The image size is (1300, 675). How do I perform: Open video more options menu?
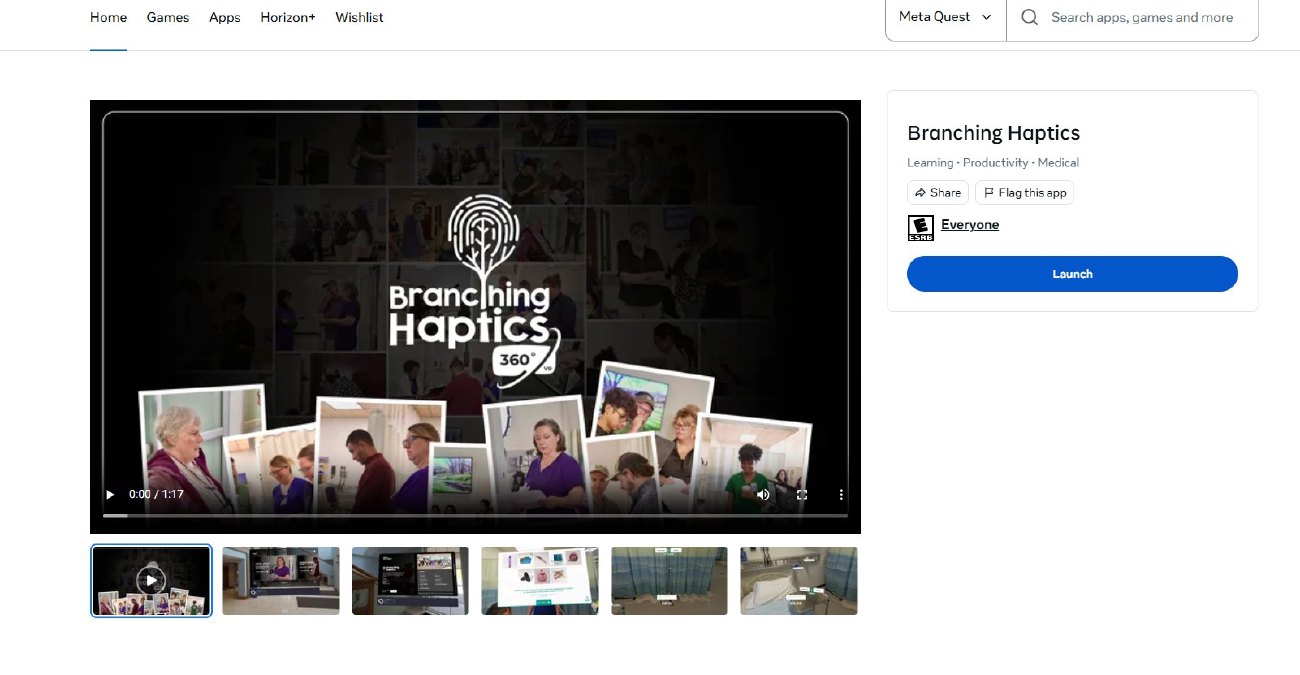(841, 495)
